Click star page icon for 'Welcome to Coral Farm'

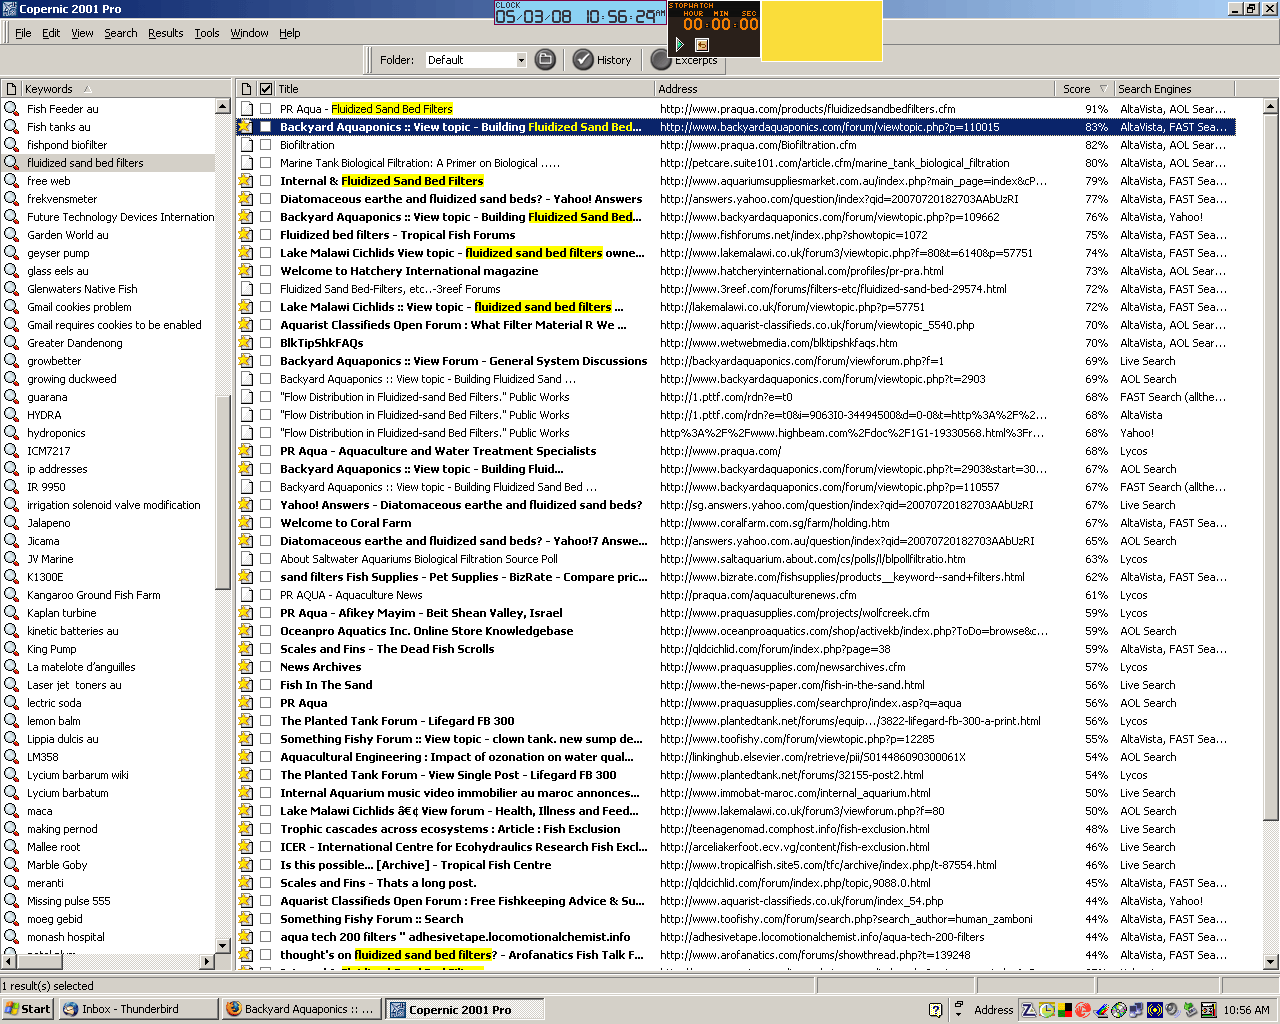coord(246,523)
